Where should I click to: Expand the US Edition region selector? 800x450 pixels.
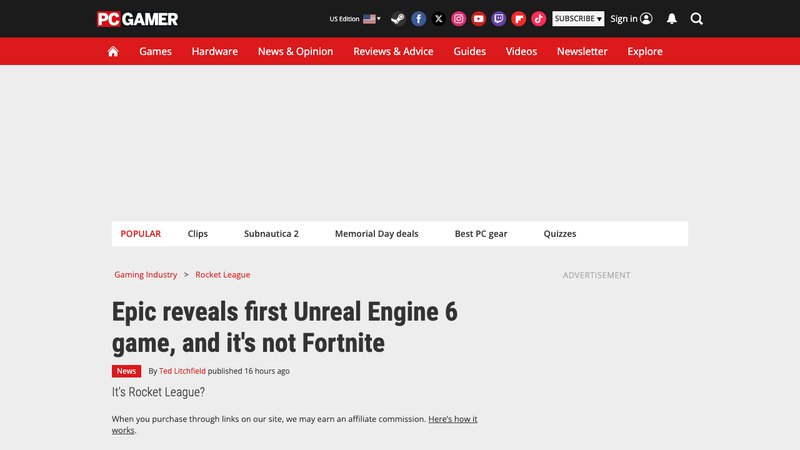click(355, 19)
